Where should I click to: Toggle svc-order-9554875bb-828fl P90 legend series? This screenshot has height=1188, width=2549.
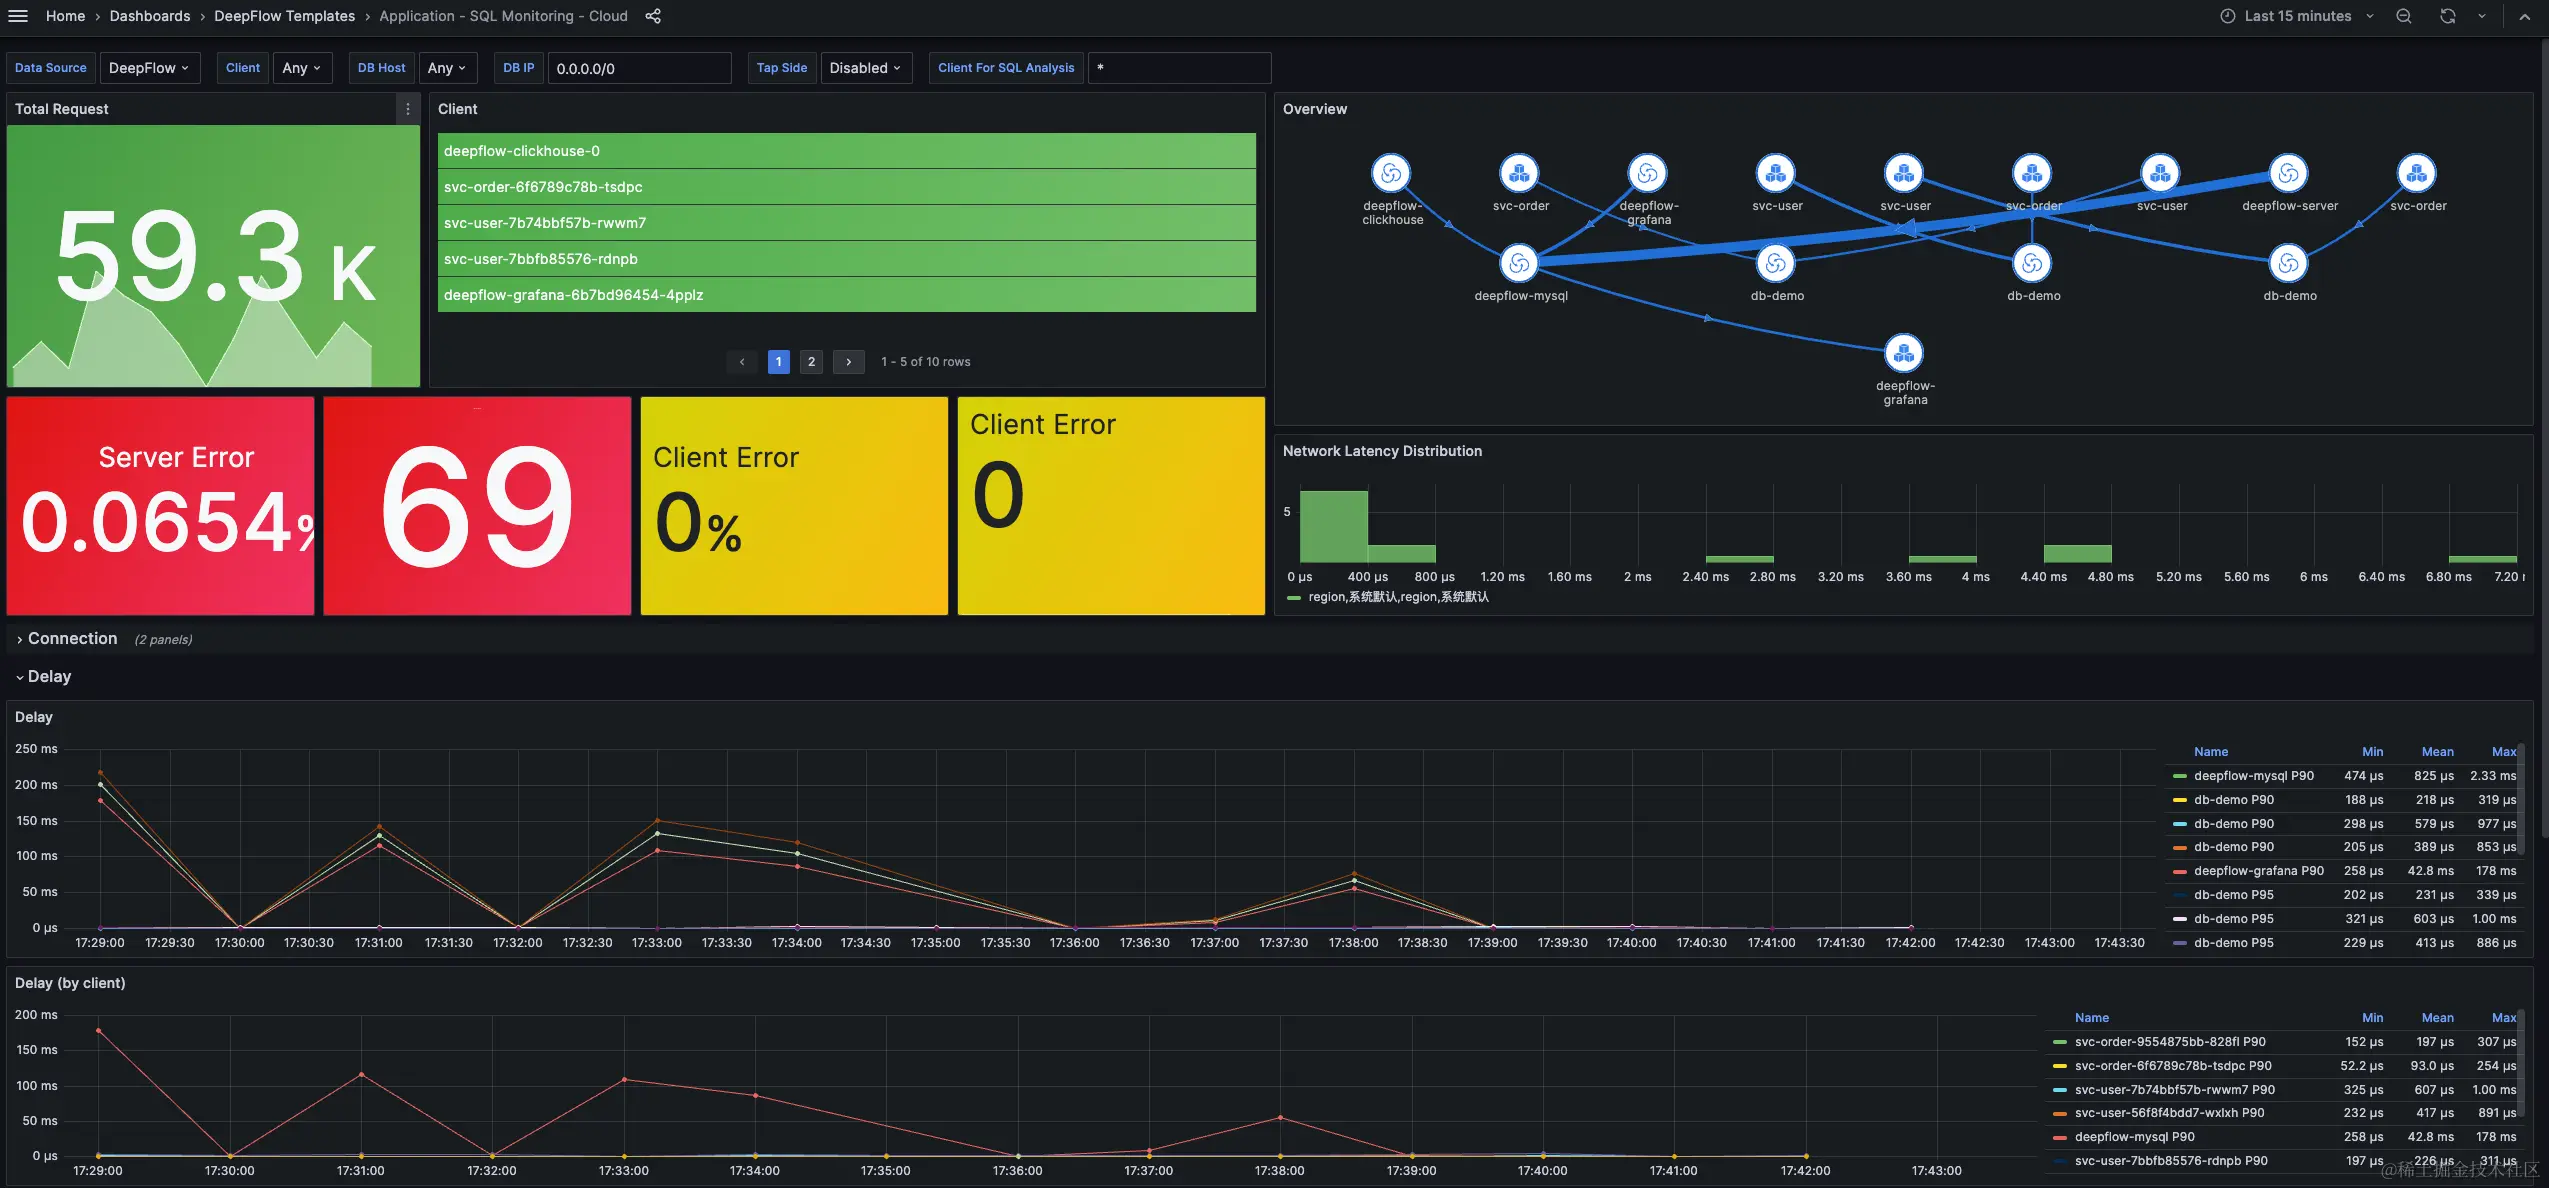pyautogui.click(x=2169, y=1042)
